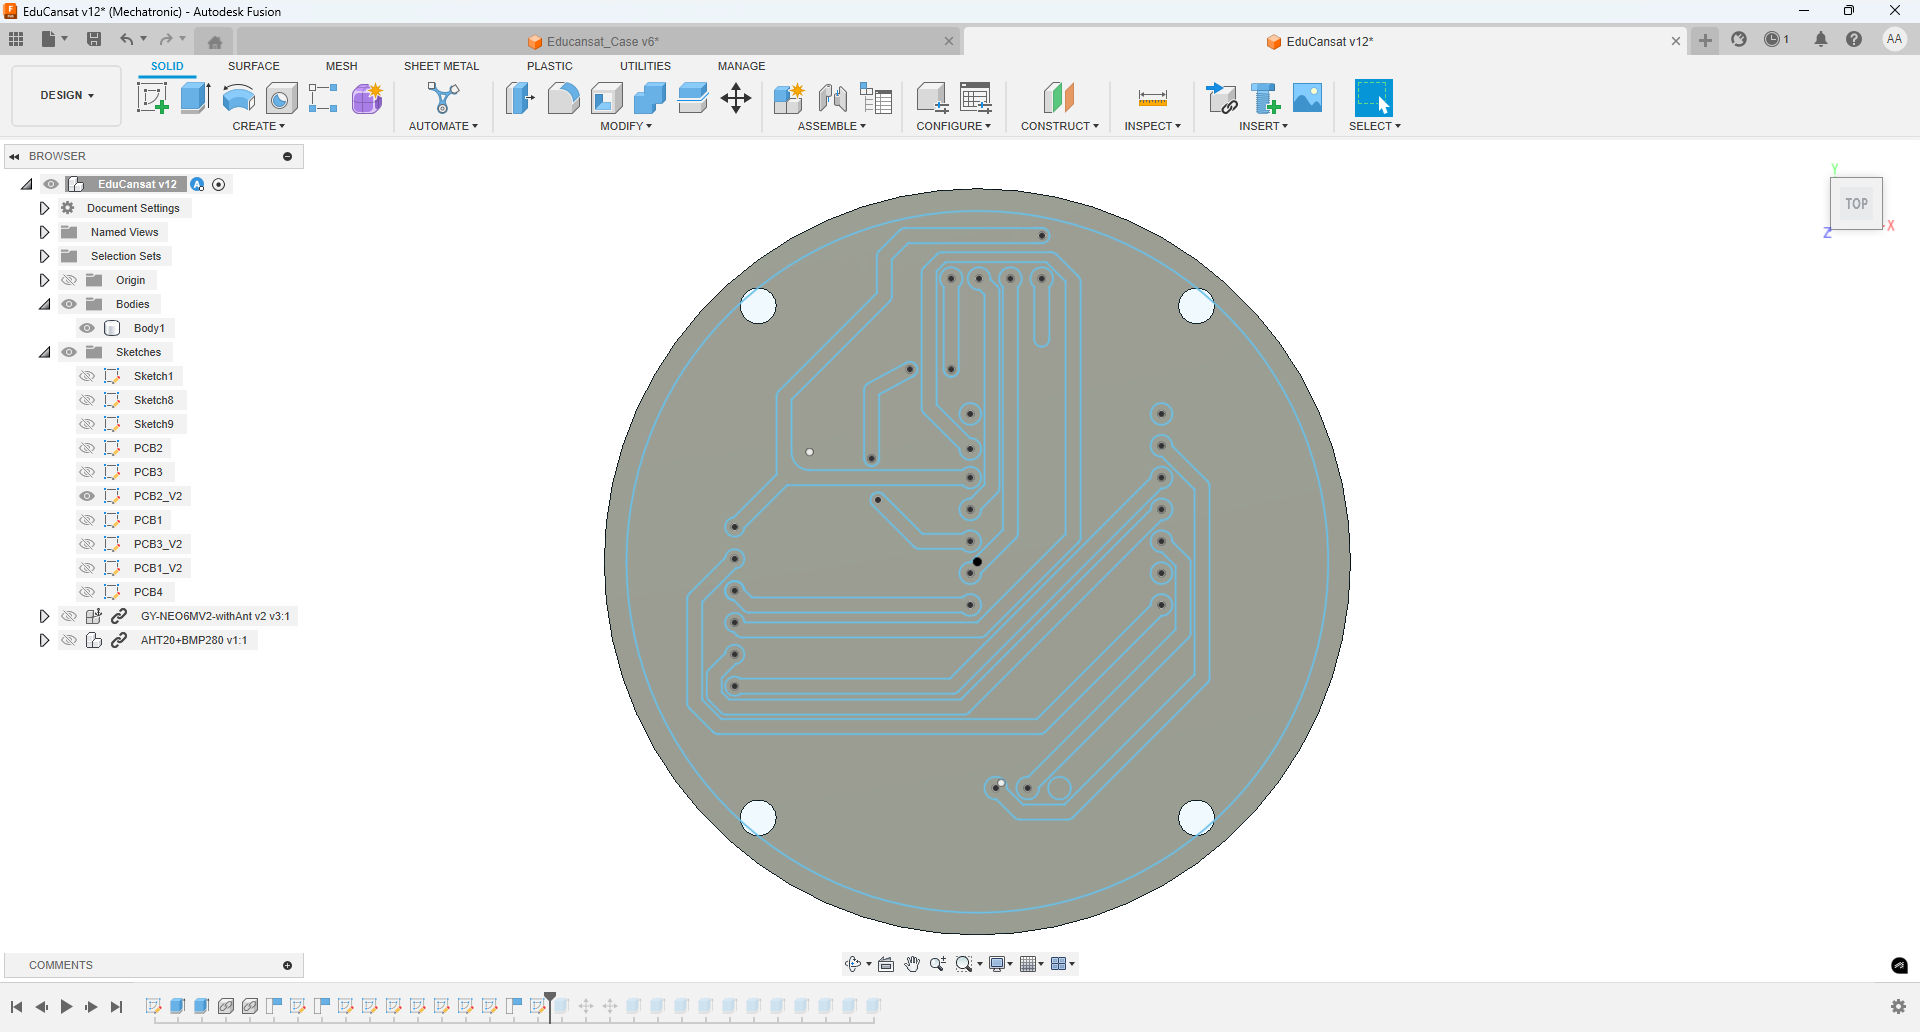Select the Extrude tool
Screen dimensions: 1920x1032
[195, 98]
